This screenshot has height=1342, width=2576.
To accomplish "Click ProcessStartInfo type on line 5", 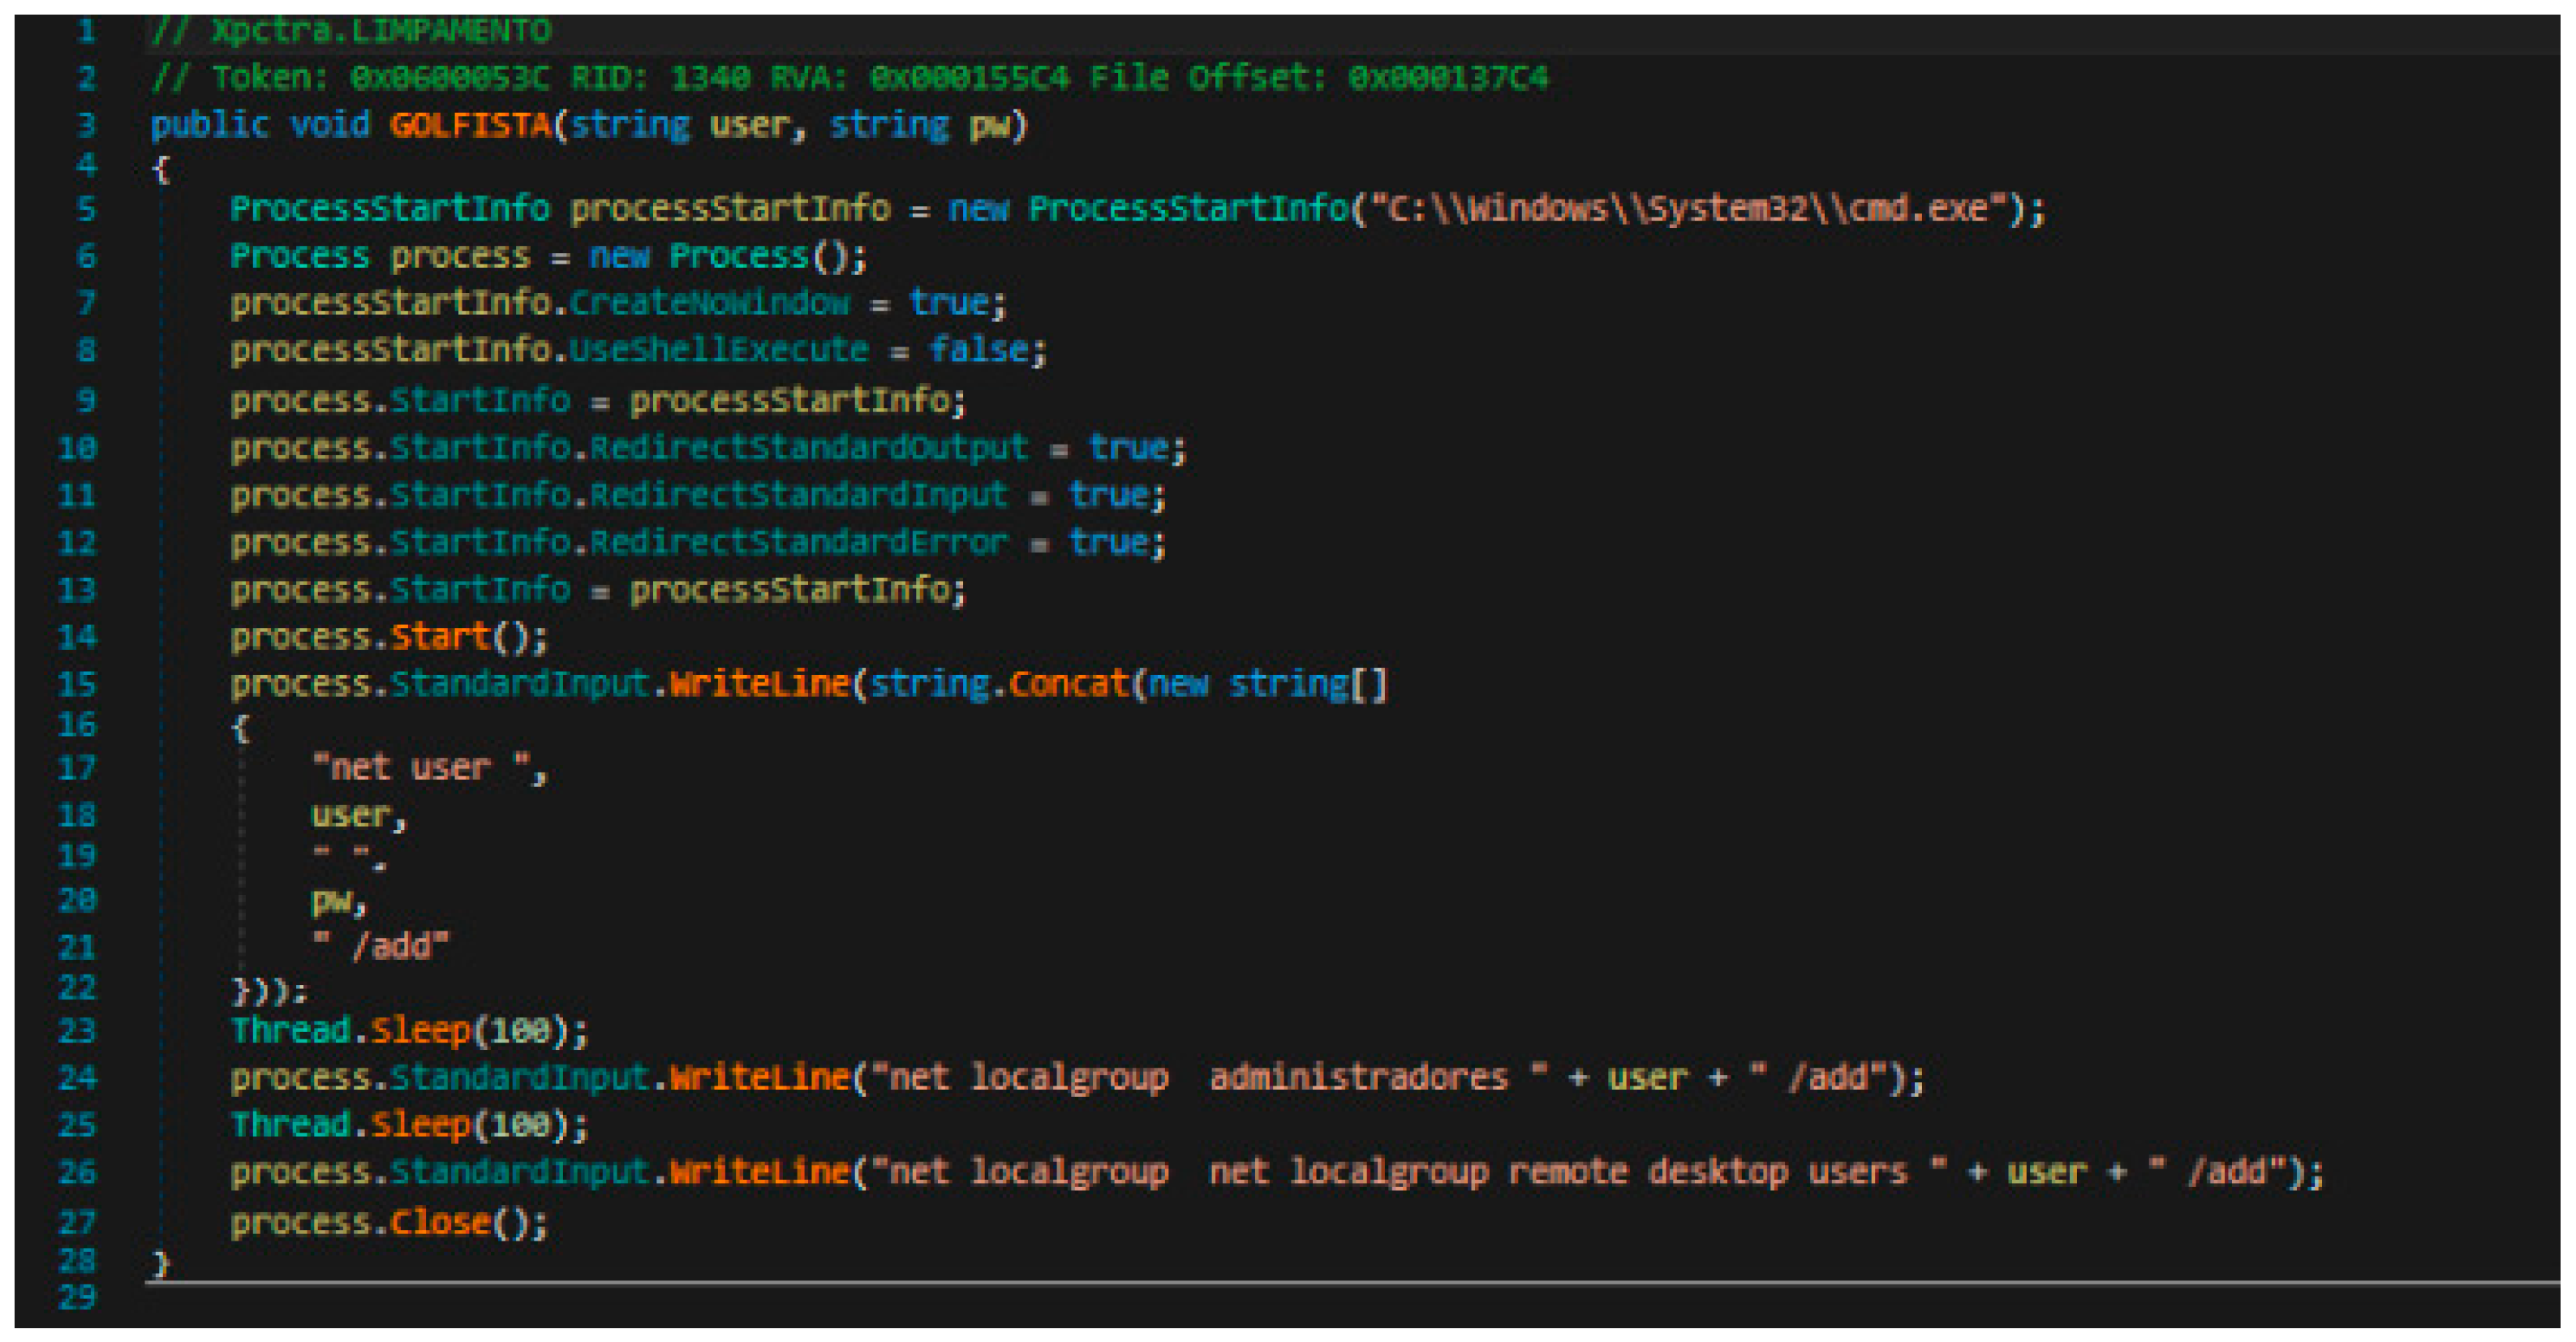I will (389, 208).
